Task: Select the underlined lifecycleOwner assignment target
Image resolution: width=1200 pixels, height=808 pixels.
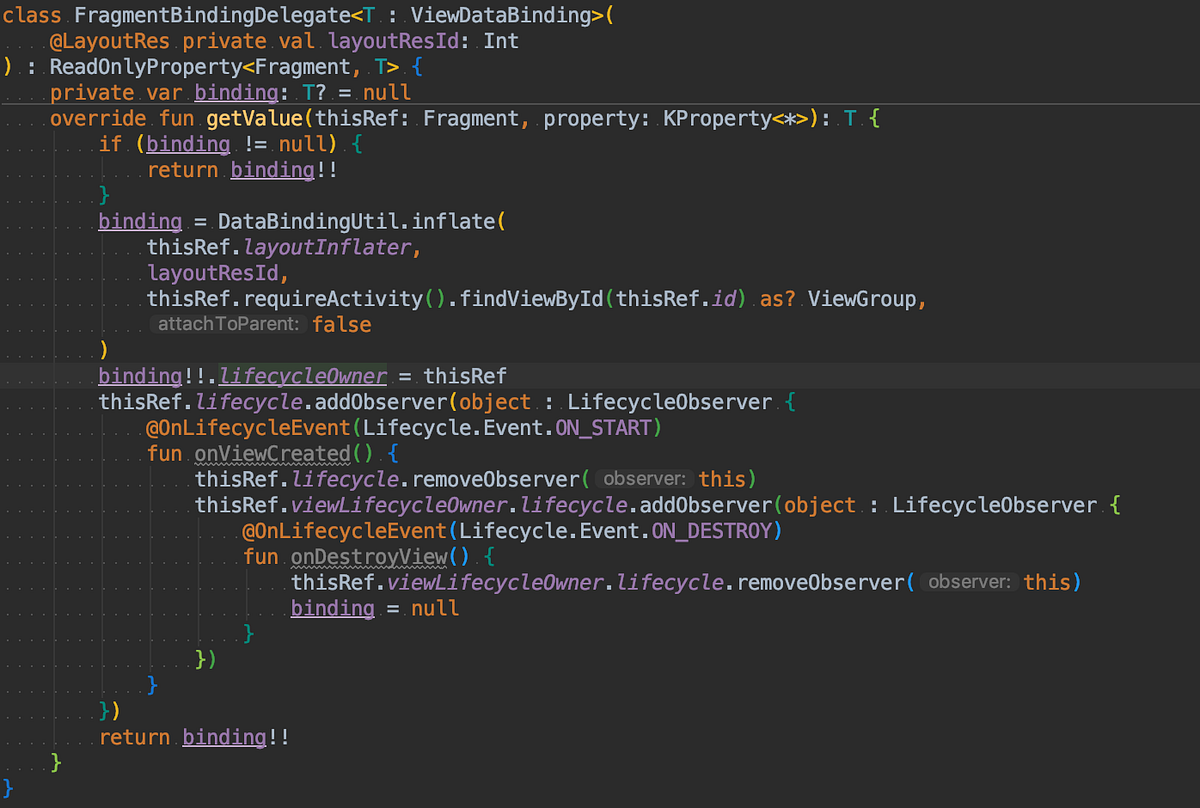Action: 302,375
